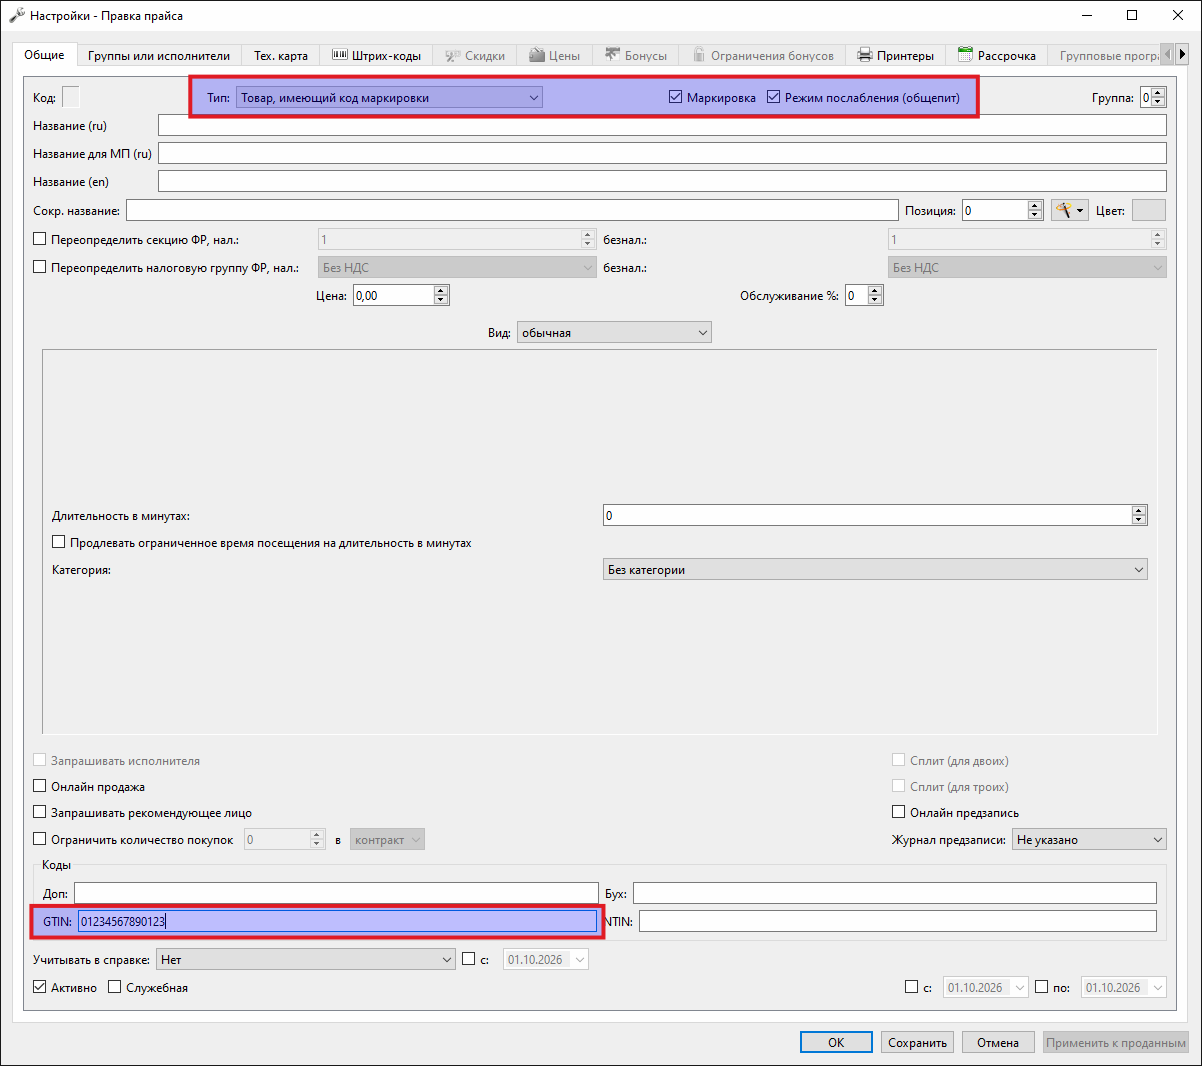Toggle the Маркировка checkbox
The height and width of the screenshot is (1066, 1202).
[675, 98]
